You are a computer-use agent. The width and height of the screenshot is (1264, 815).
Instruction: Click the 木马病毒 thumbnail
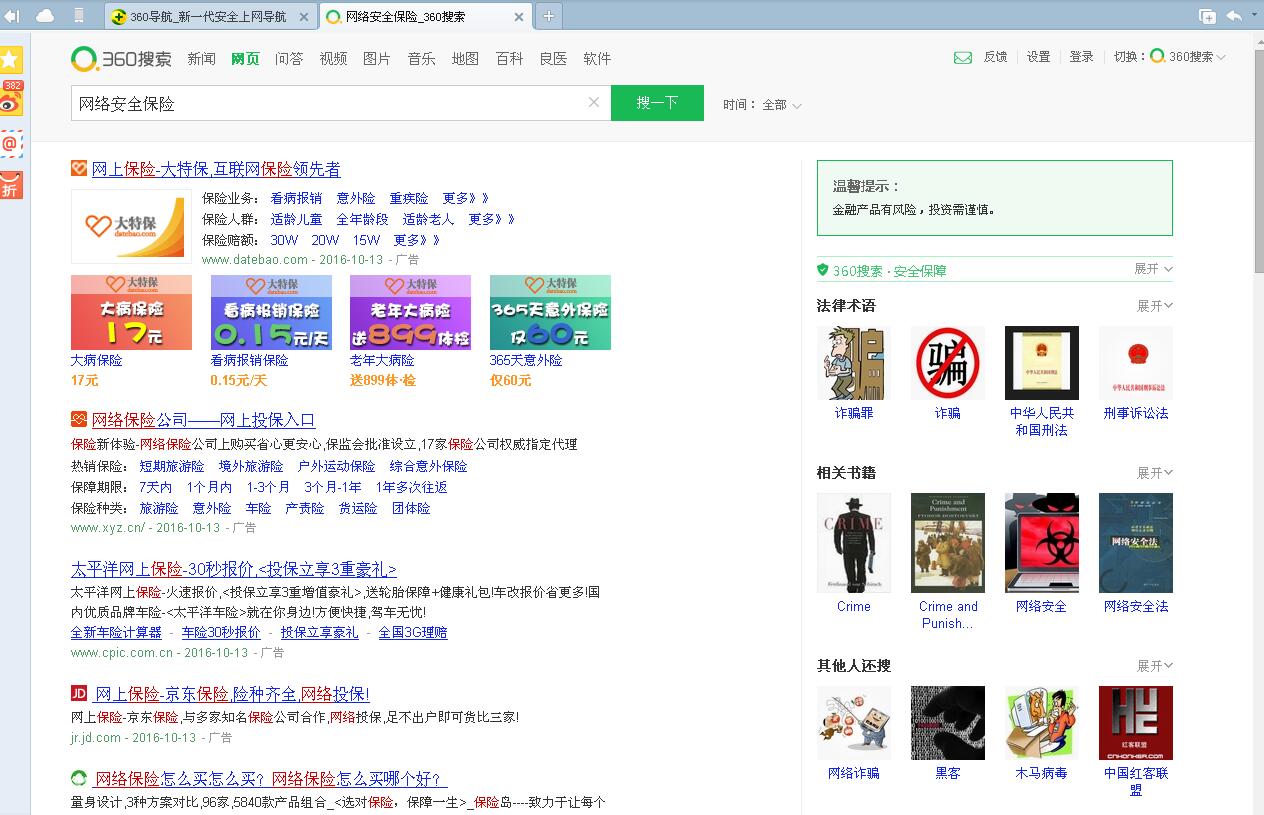tap(1042, 723)
